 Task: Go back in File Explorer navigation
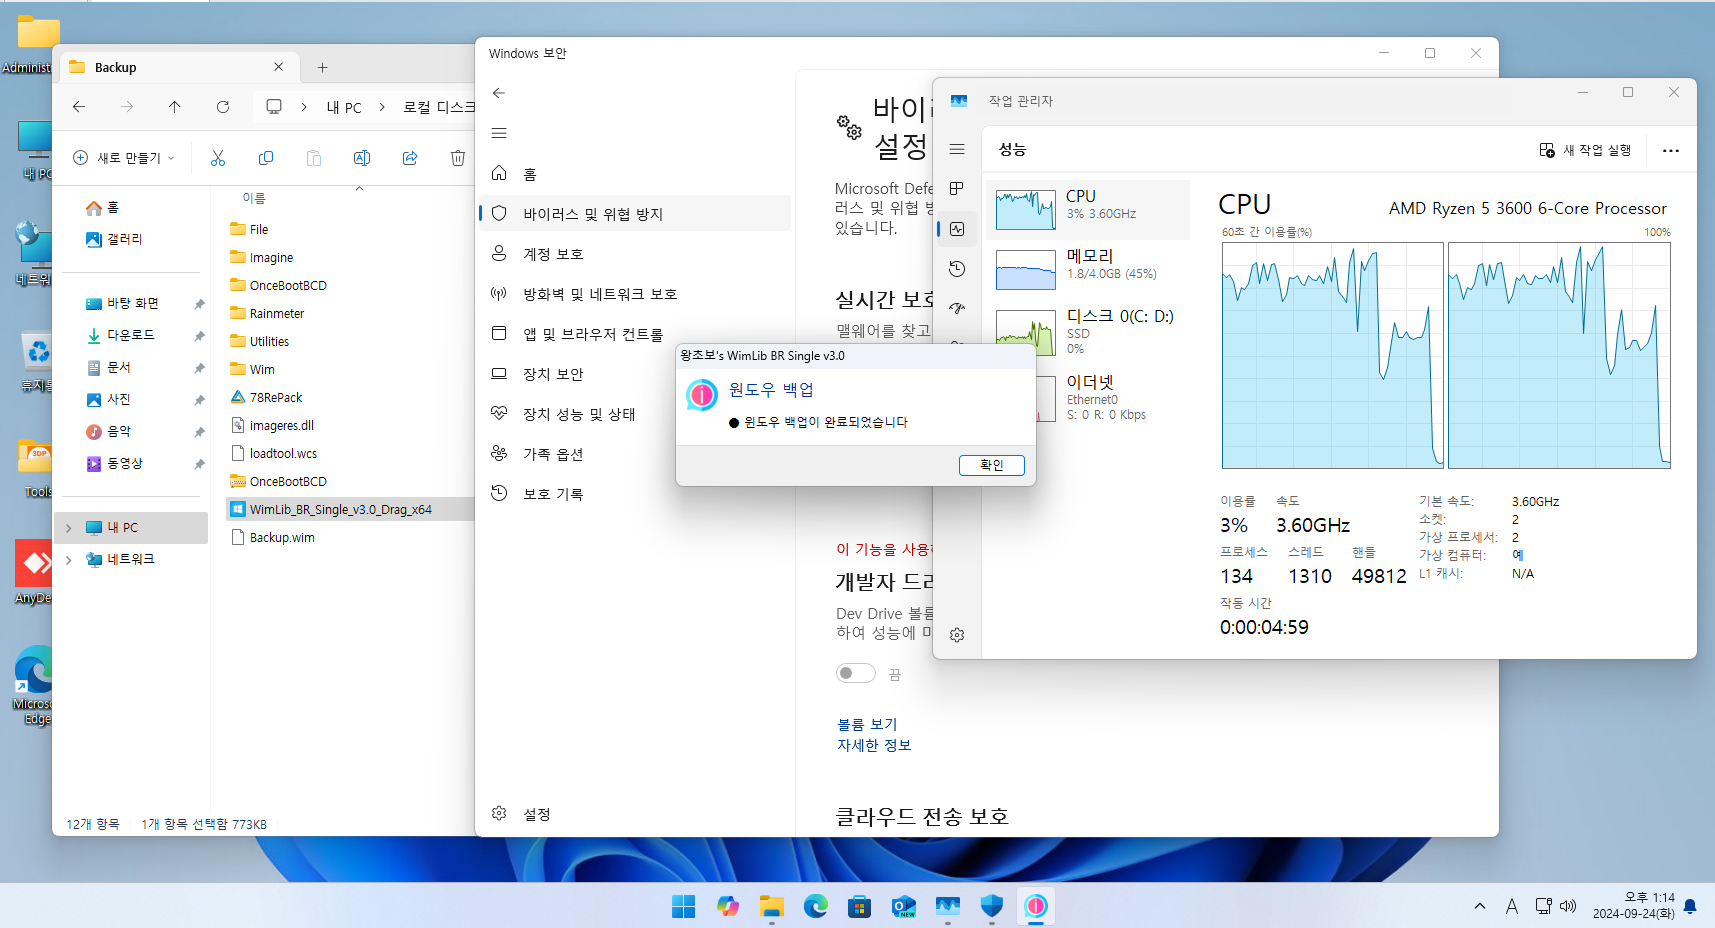79,107
